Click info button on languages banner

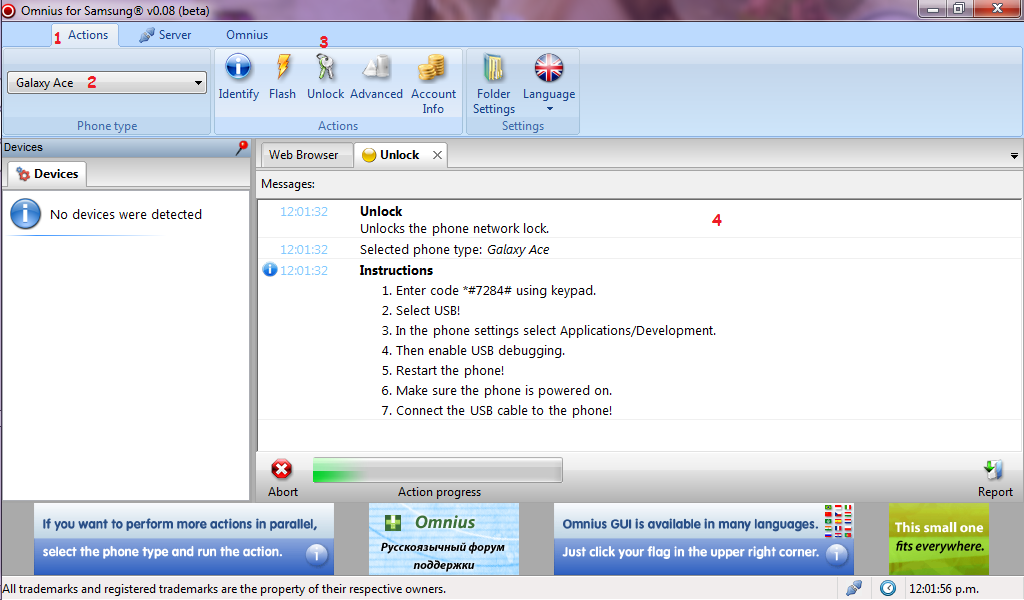[837, 554]
